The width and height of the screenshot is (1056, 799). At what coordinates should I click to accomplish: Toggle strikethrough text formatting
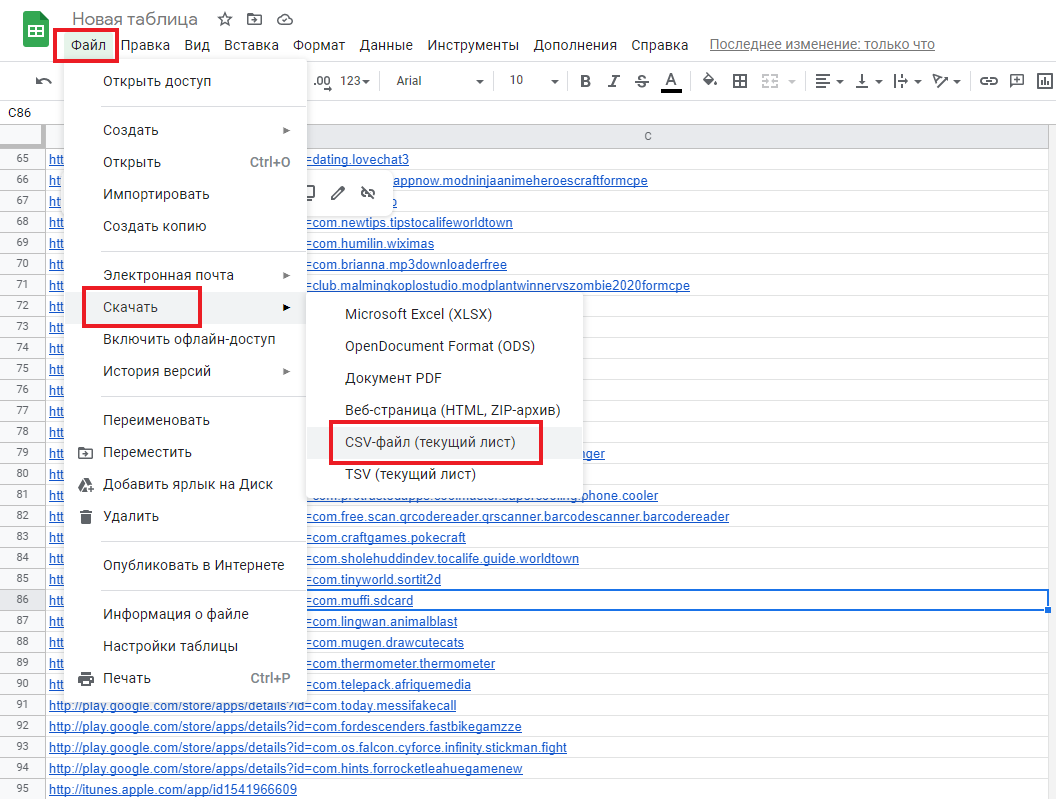(x=642, y=81)
